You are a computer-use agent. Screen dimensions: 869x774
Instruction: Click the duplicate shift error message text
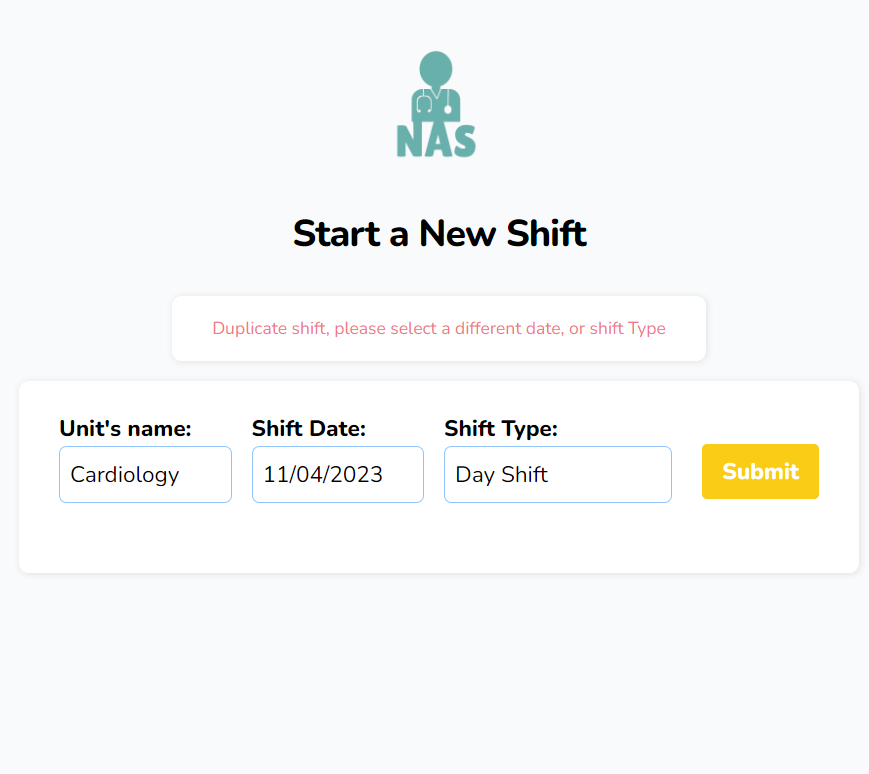439,329
